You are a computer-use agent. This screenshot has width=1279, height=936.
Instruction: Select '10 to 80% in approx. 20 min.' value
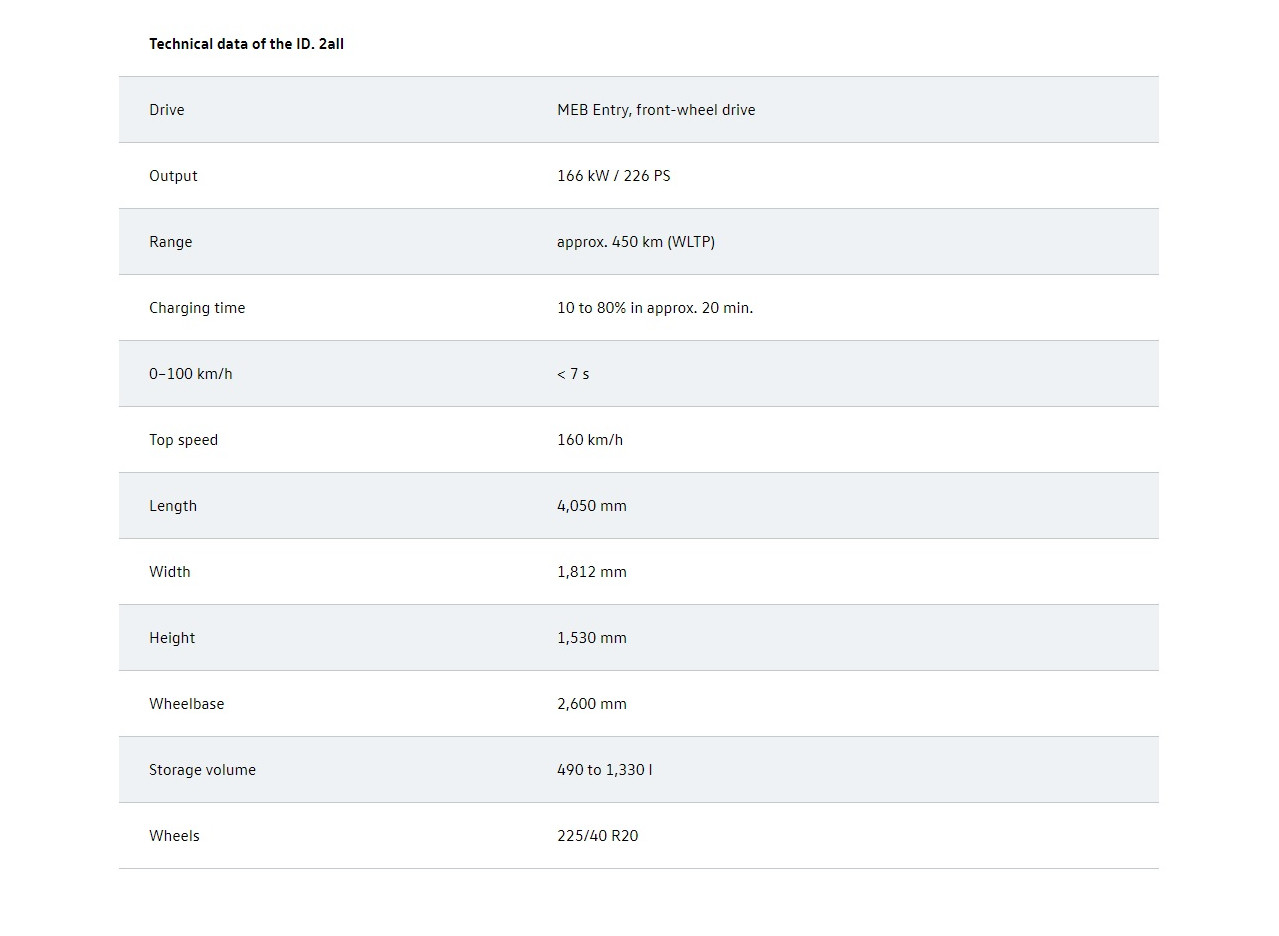tap(655, 308)
